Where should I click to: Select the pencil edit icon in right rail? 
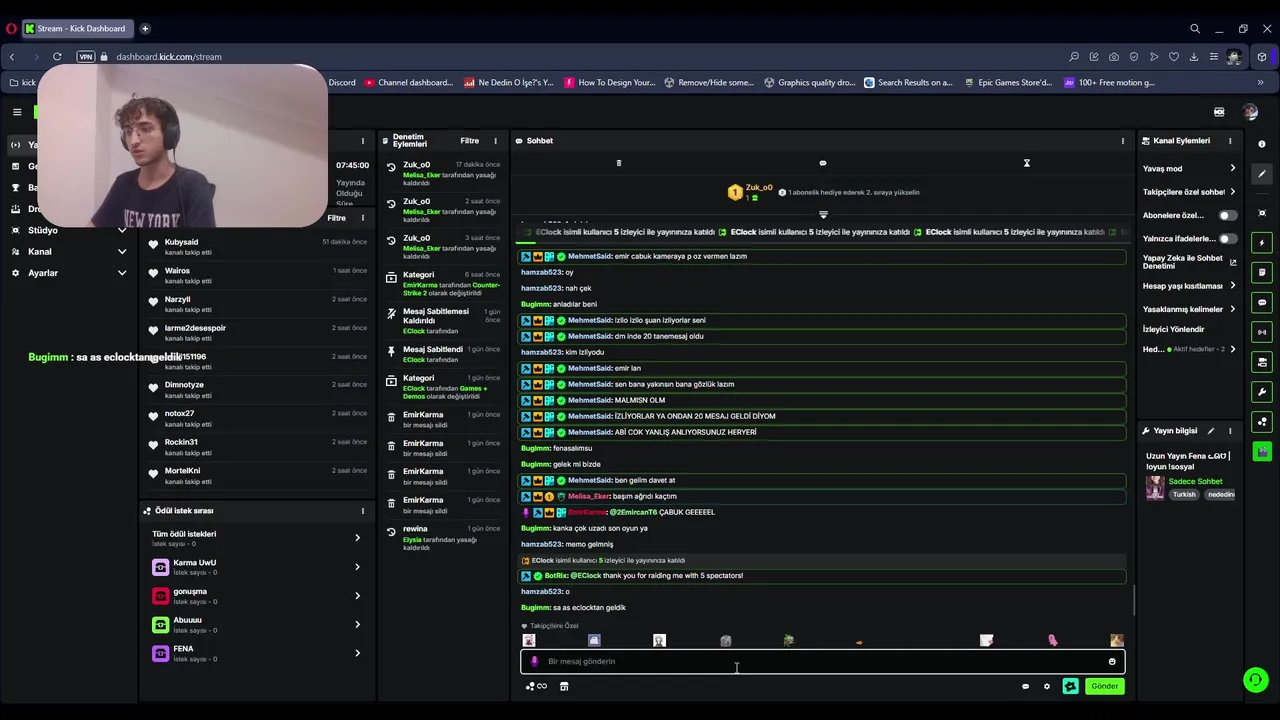tap(1262, 173)
